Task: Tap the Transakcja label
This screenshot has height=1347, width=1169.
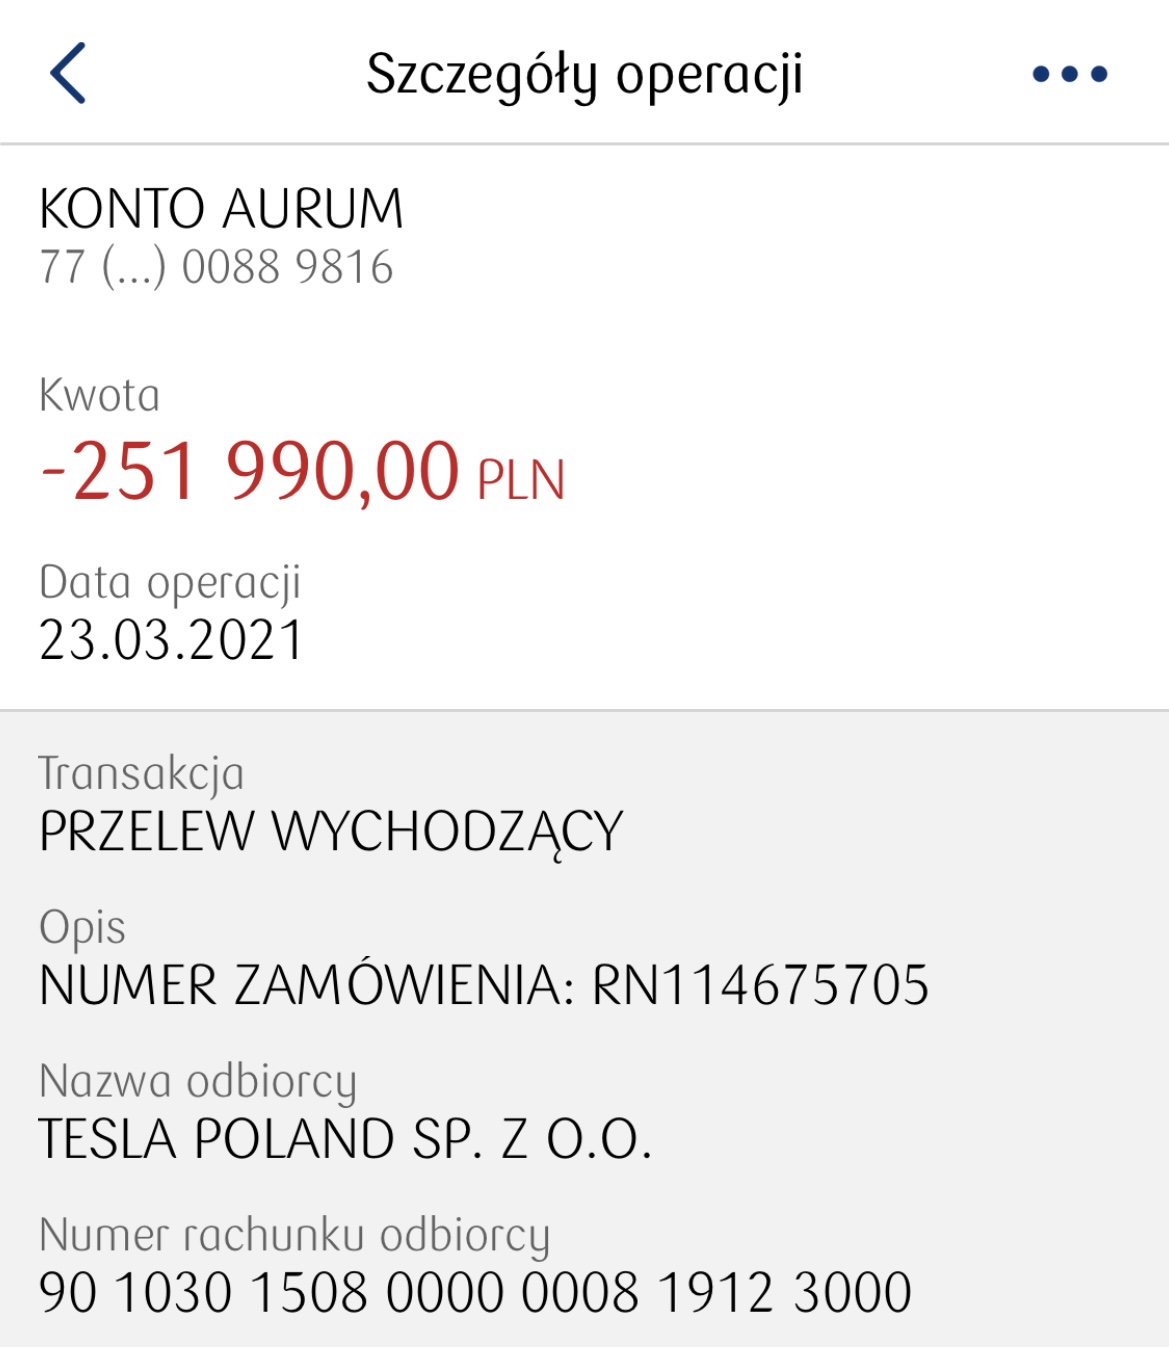Action: [141, 774]
